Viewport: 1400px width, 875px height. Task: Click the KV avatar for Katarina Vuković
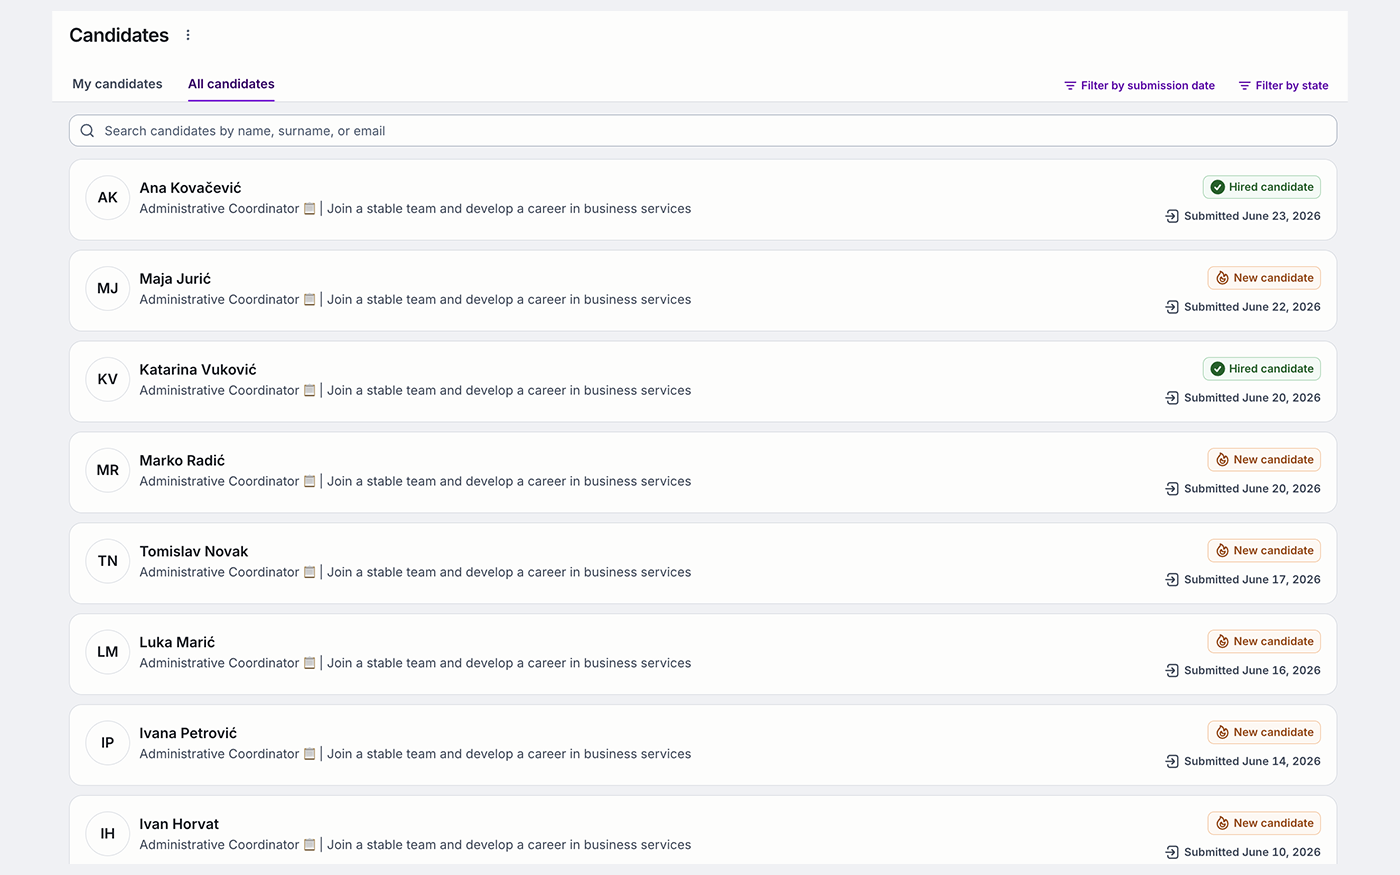pos(108,380)
